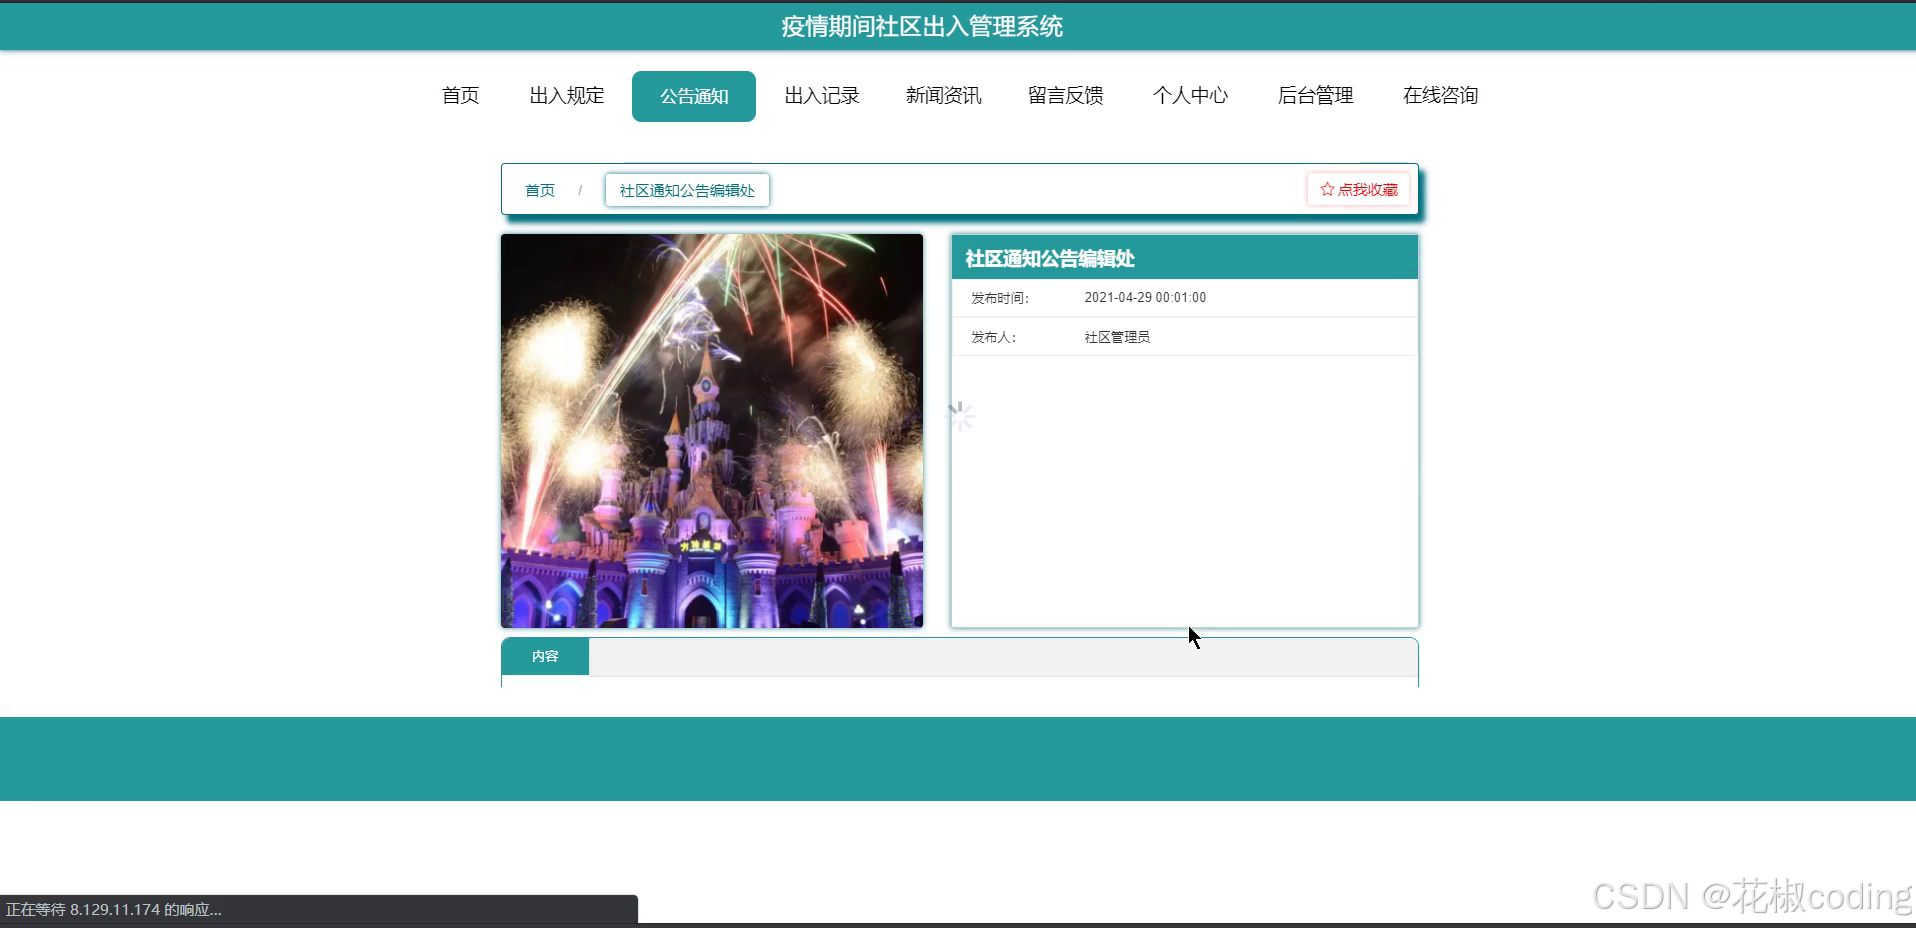Click the 发布人 value 社区管理员
Image resolution: width=1916 pixels, height=928 pixels.
point(1116,336)
